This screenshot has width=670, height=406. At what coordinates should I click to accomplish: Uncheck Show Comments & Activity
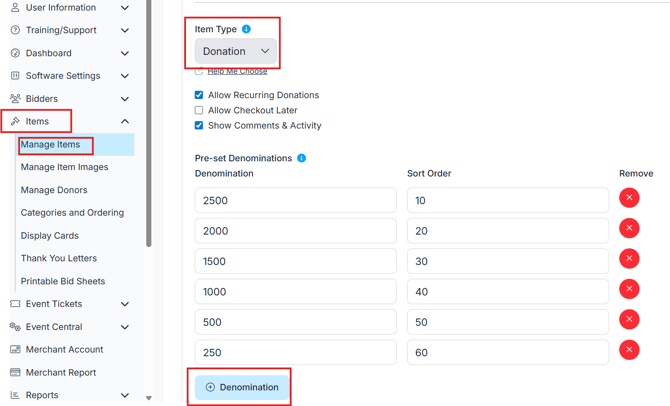click(199, 126)
